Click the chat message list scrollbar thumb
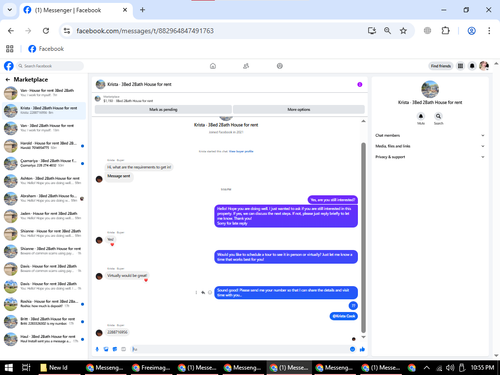Image resolution: width=500 pixels, height=375 pixels. point(363,238)
